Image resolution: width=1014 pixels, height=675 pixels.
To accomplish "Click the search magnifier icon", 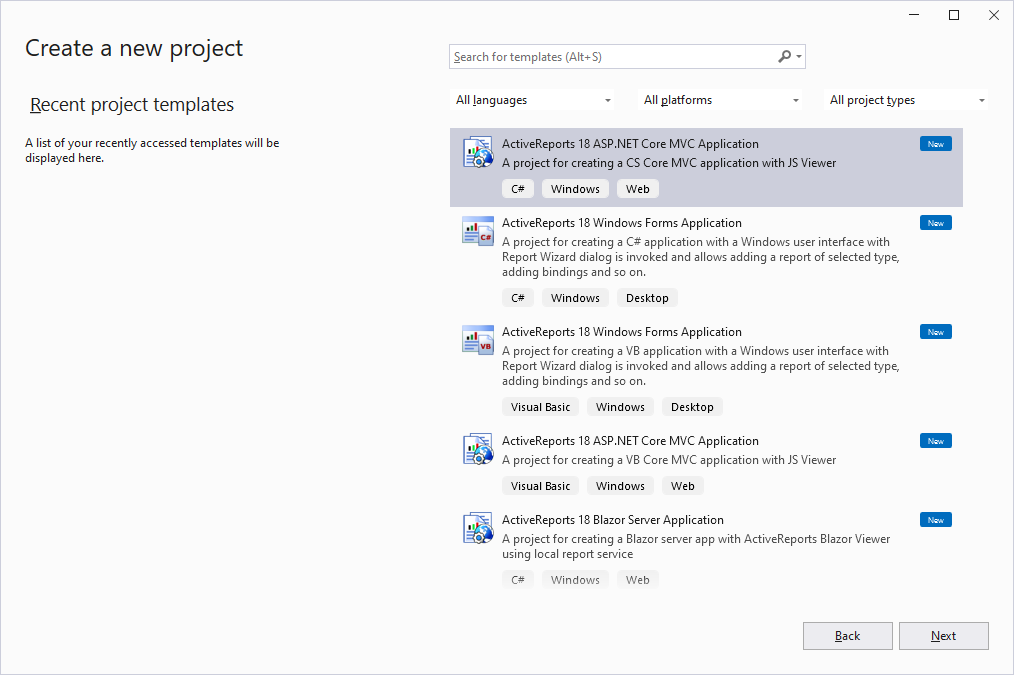I will coord(784,57).
